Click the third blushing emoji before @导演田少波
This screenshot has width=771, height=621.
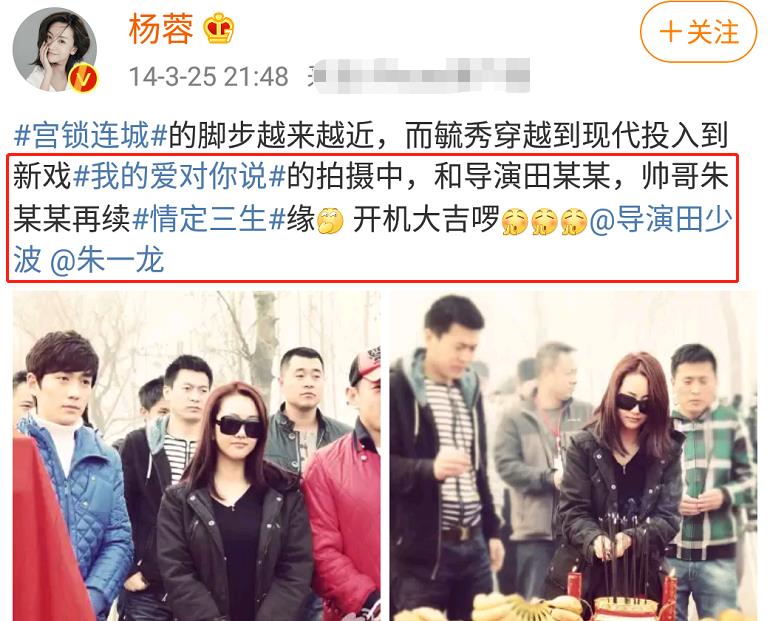coord(574,220)
